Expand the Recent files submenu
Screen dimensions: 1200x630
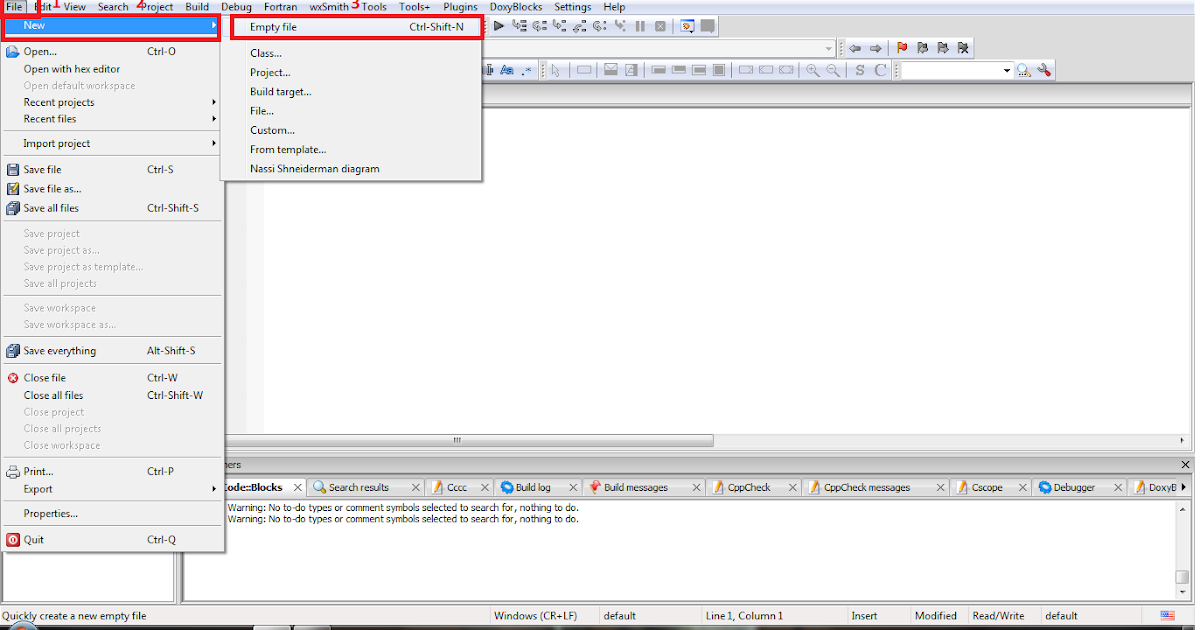pos(60,118)
